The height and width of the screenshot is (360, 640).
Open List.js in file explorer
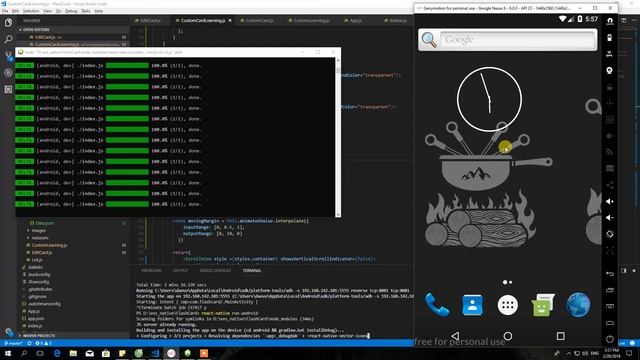click(x=37, y=260)
